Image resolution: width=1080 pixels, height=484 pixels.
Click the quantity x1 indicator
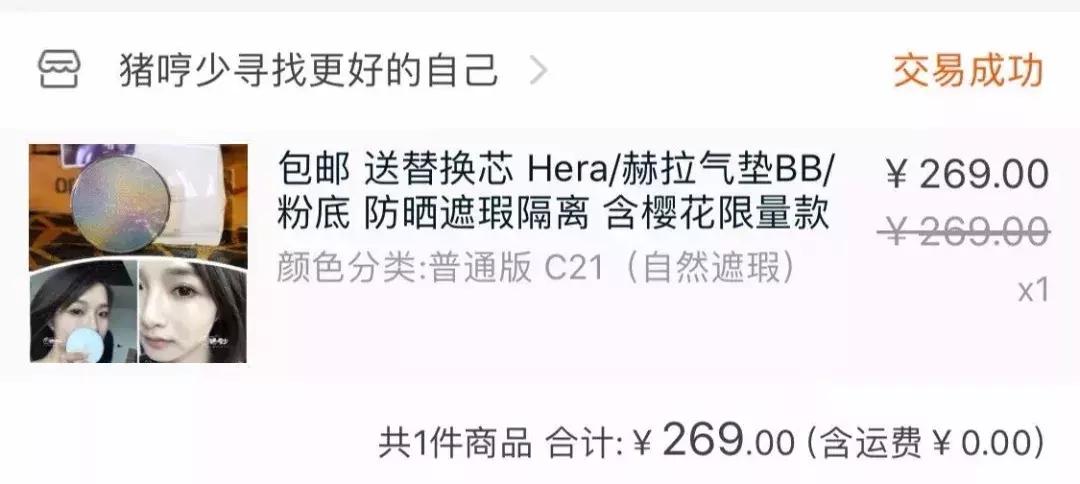[1033, 291]
